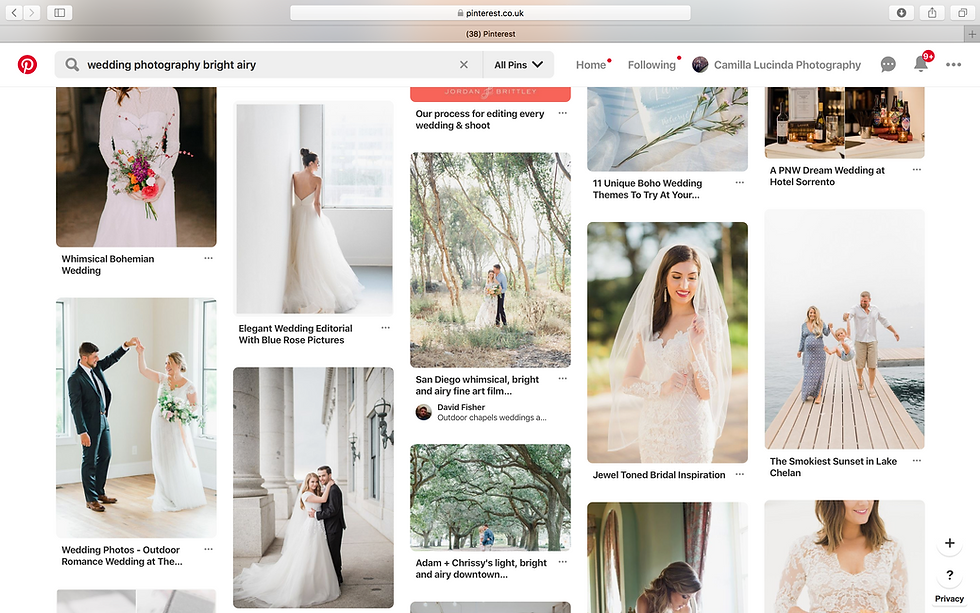Open David Fisher's profile name
This screenshot has height=613, width=980.
(x=461, y=407)
